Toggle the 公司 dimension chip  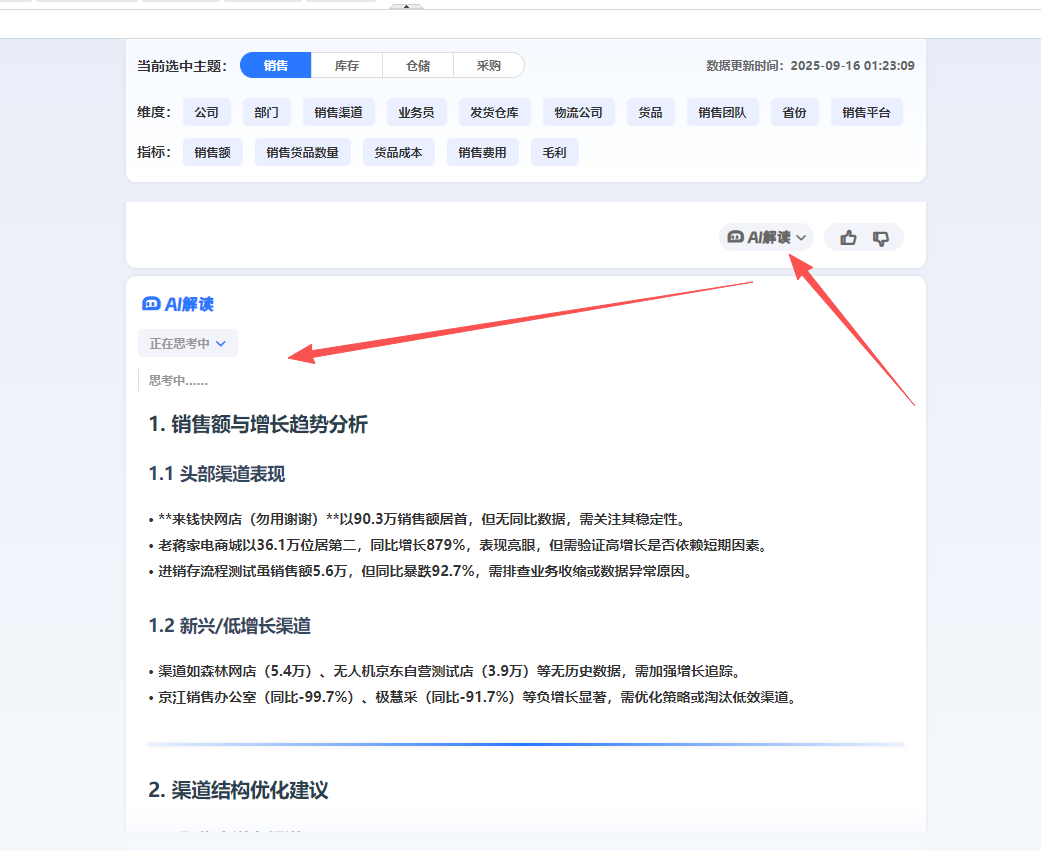tap(207, 112)
